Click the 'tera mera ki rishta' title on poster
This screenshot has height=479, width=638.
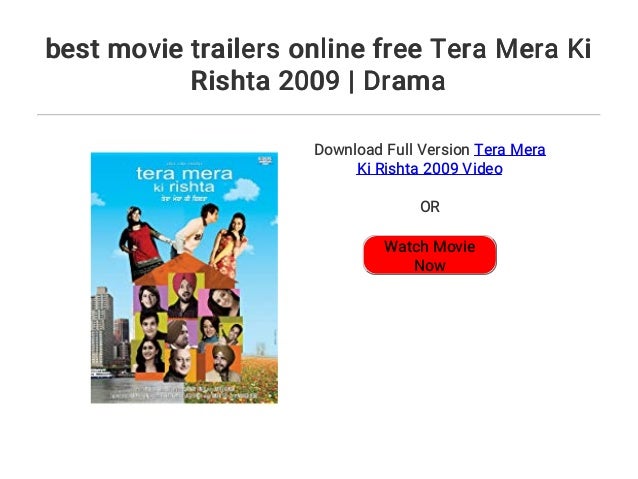point(184,179)
